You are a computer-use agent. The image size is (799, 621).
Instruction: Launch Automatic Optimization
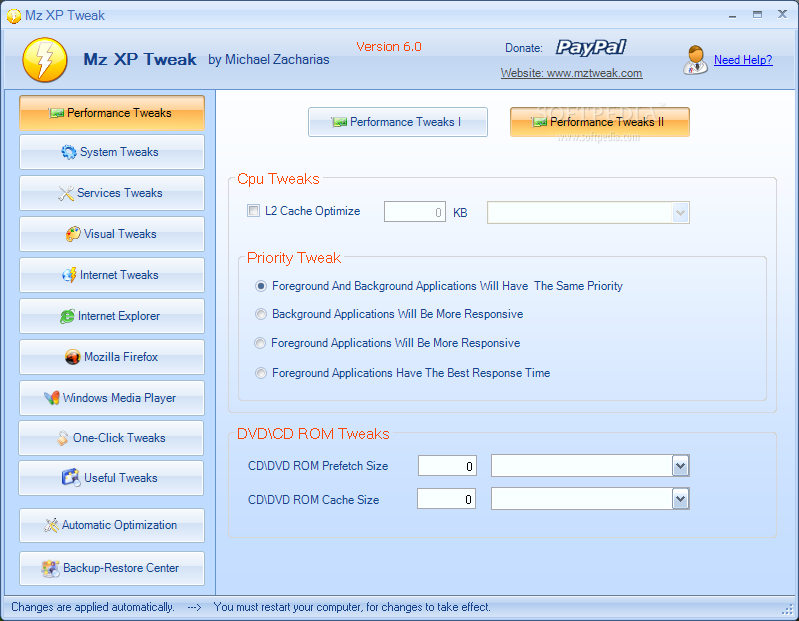pyautogui.click(x=112, y=525)
